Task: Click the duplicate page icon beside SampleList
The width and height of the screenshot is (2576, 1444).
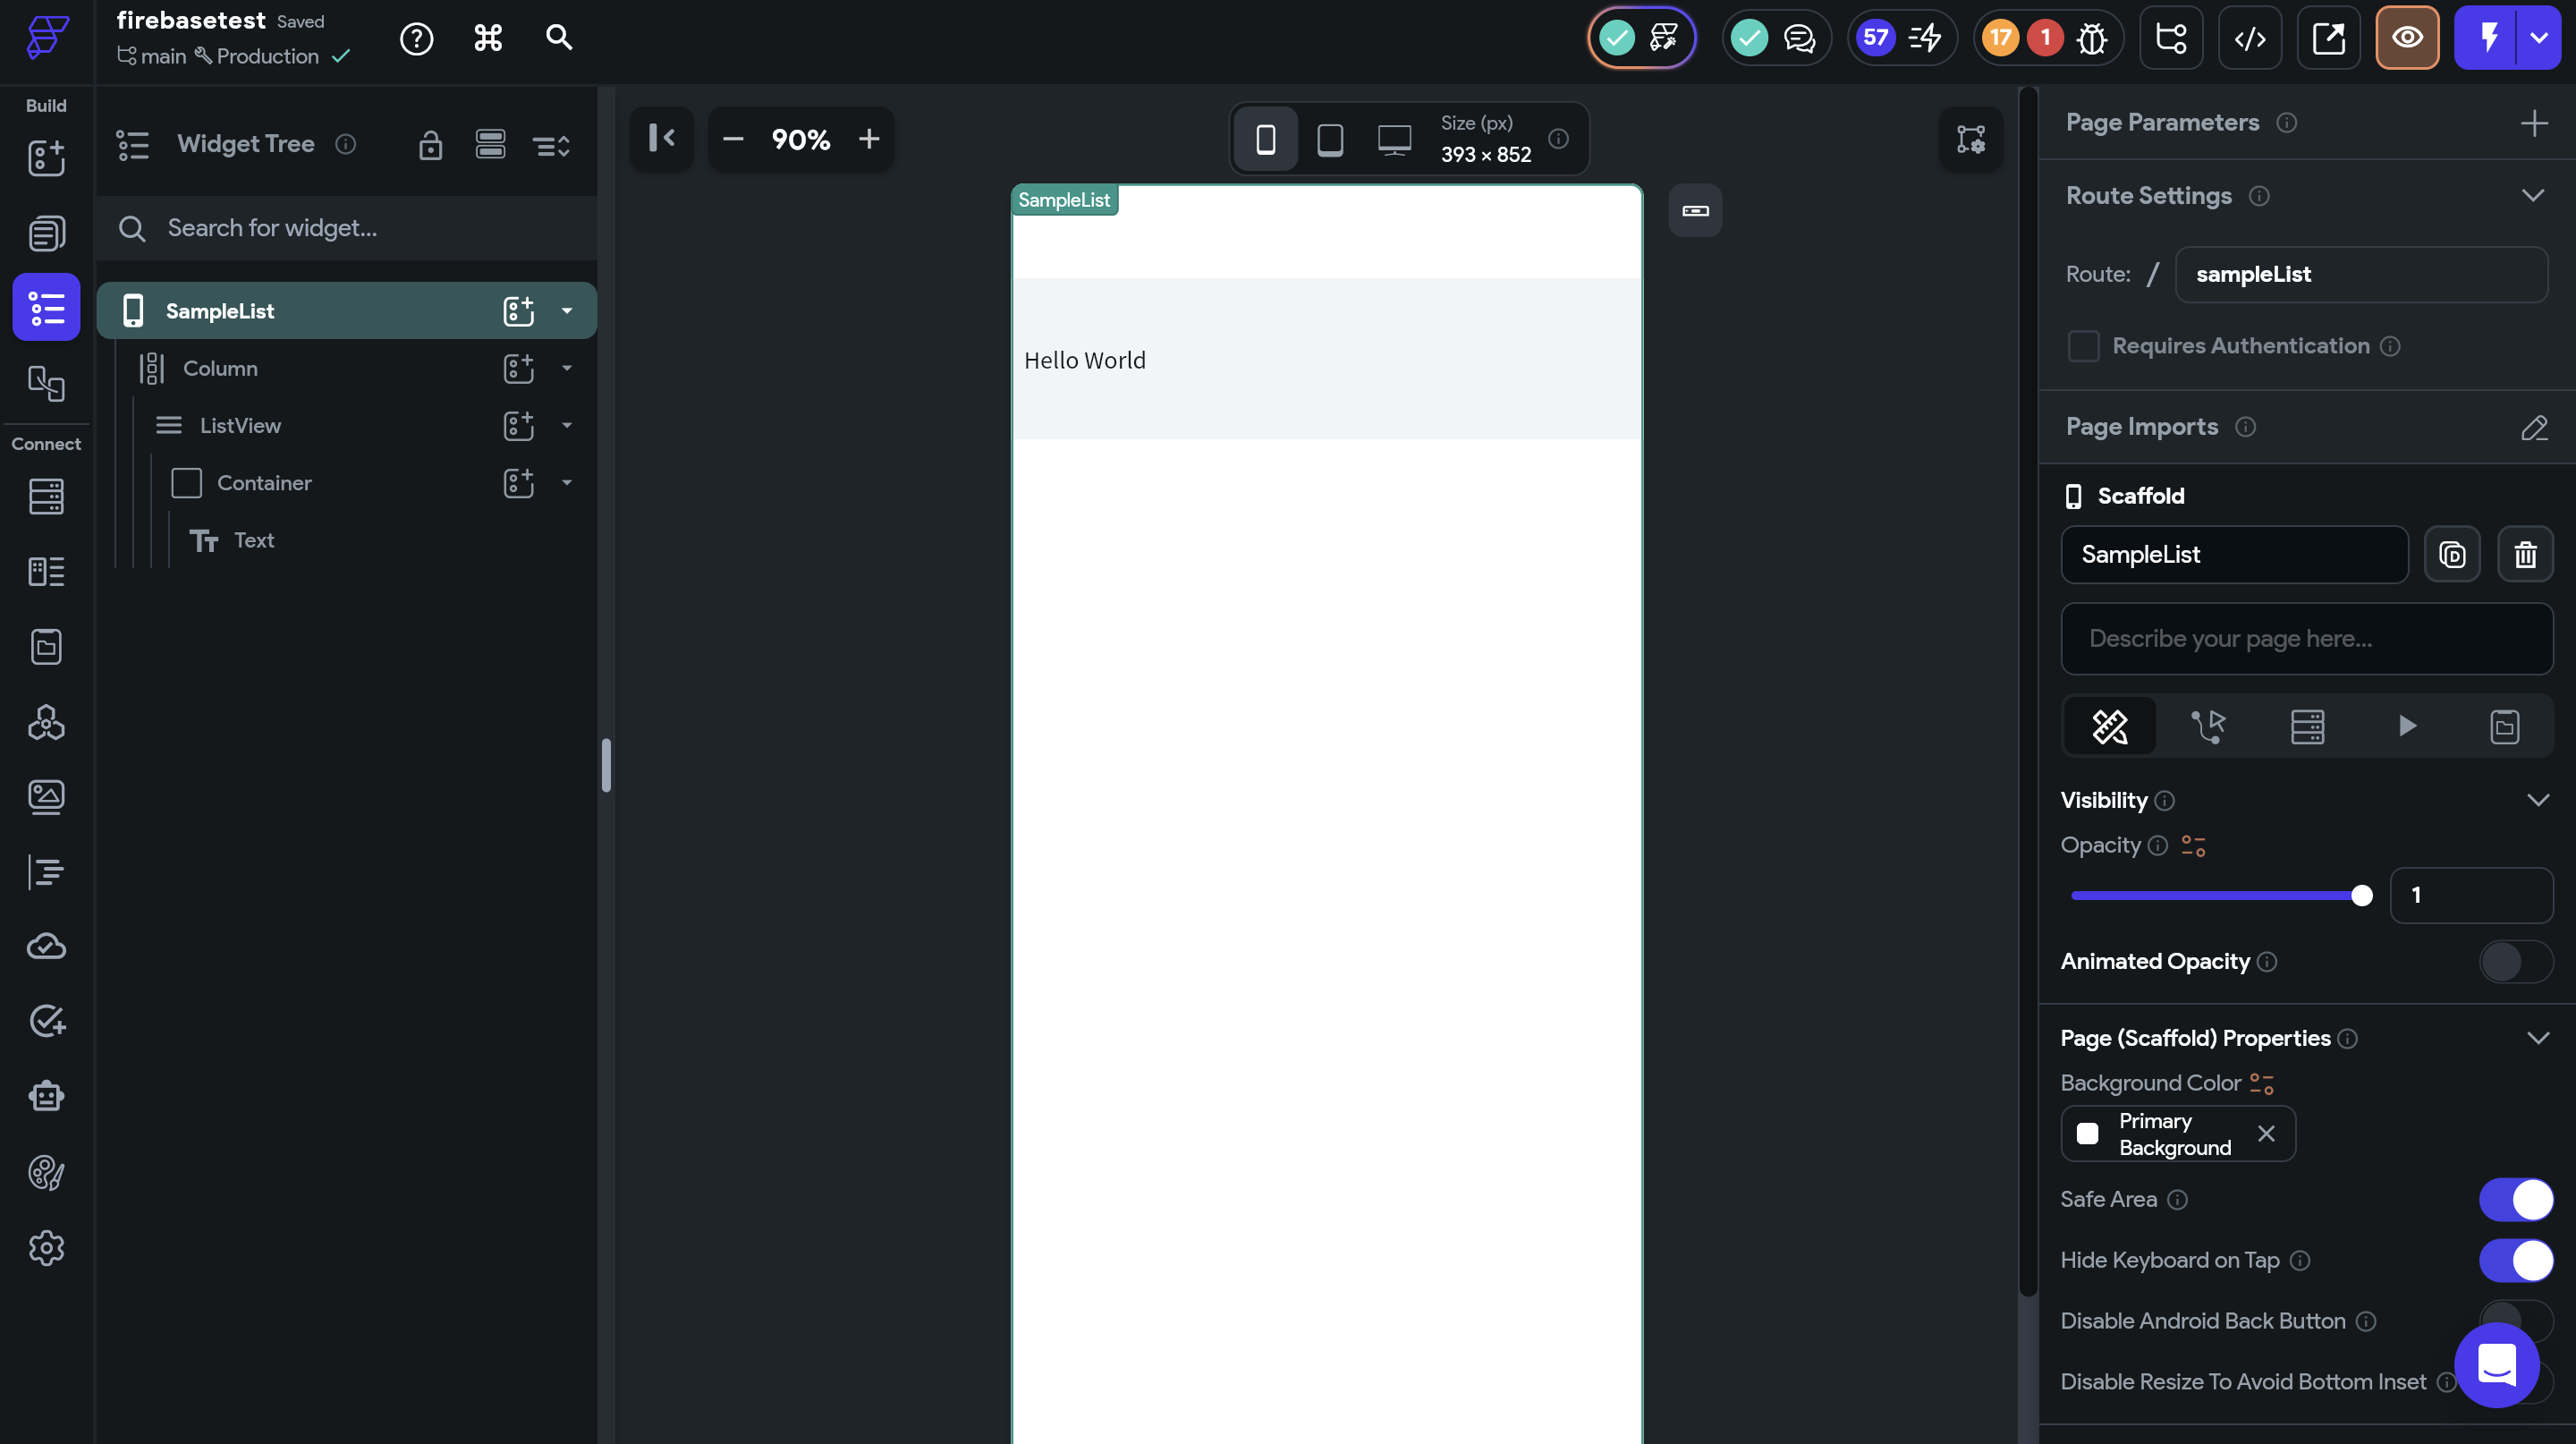Action: click(2452, 554)
